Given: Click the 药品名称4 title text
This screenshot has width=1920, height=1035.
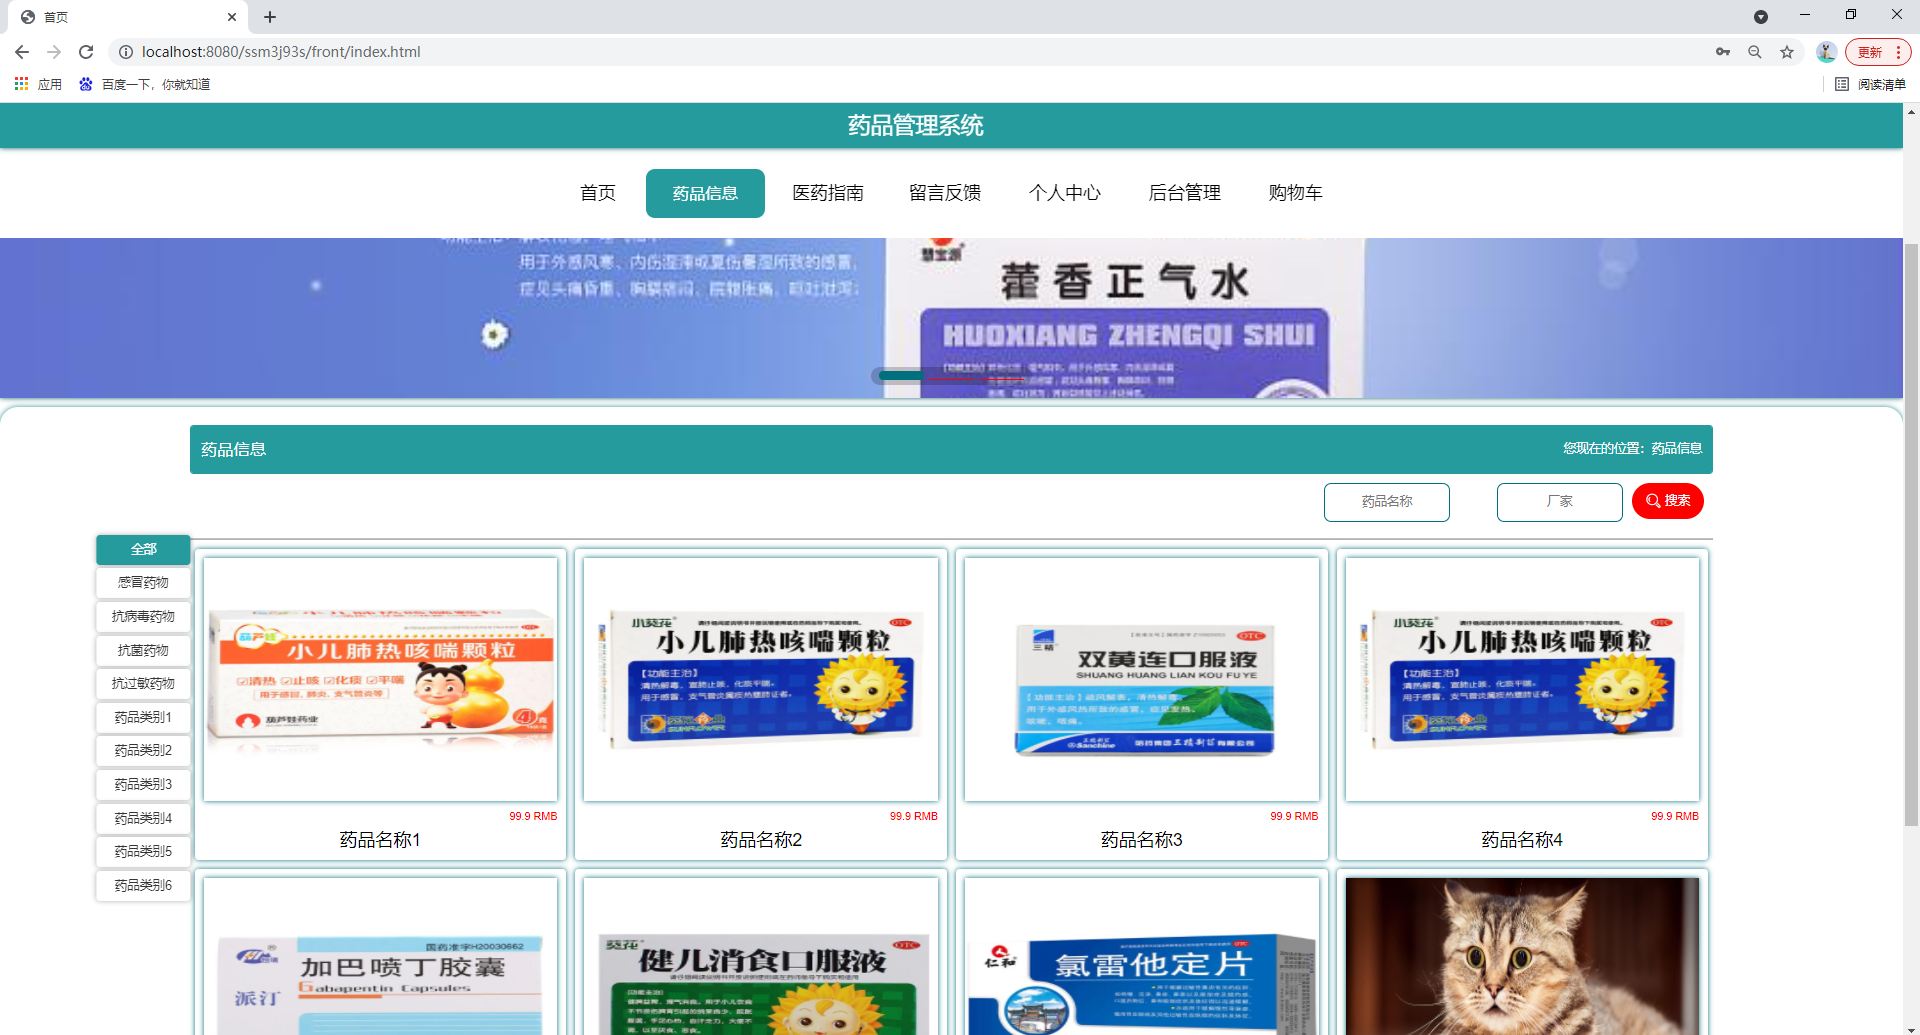Looking at the screenshot, I should [x=1522, y=840].
